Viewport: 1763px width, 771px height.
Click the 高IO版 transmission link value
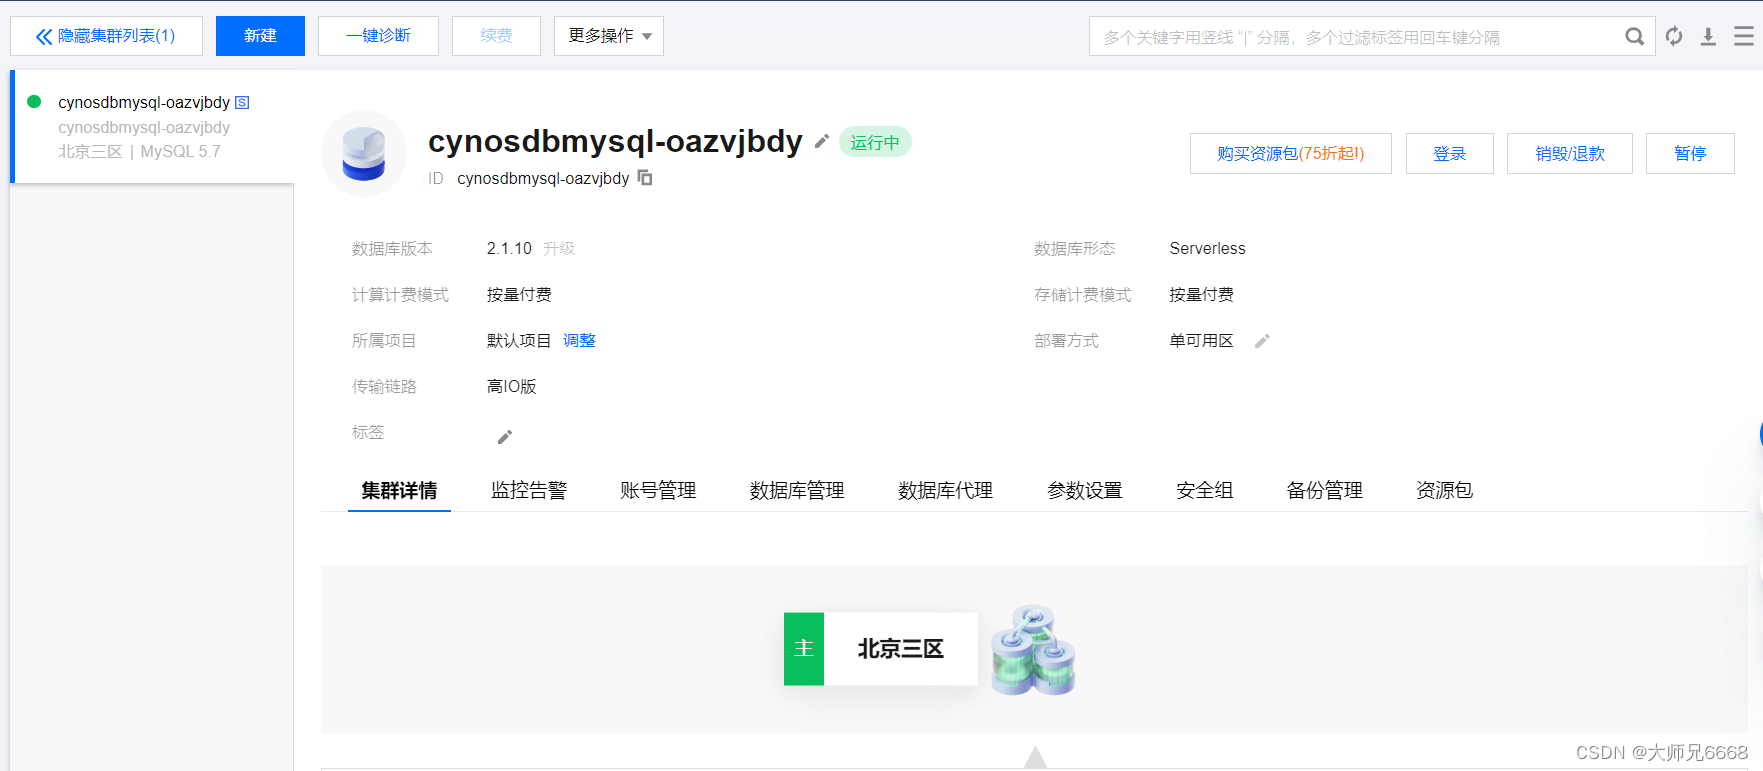[x=512, y=386]
